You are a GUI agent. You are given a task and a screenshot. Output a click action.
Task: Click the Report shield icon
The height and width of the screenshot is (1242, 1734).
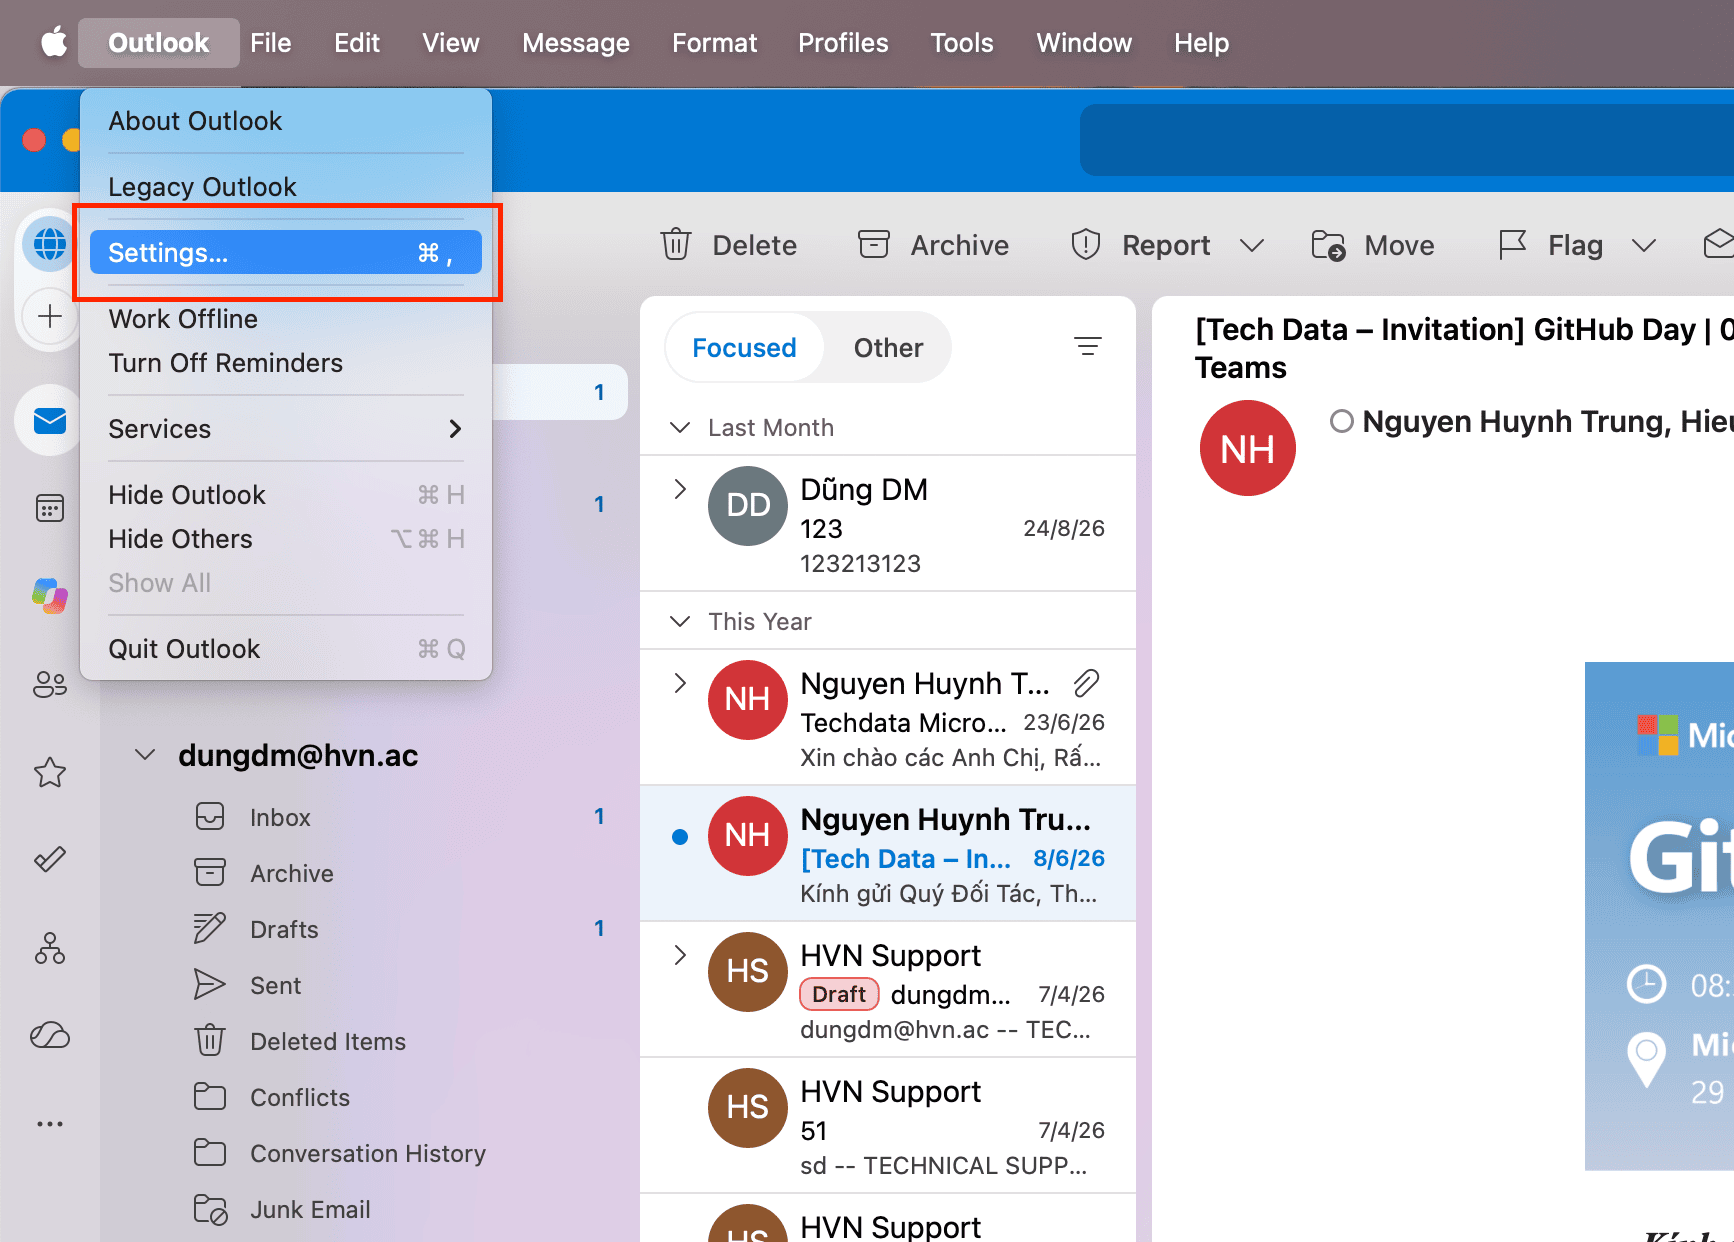coord(1086,245)
